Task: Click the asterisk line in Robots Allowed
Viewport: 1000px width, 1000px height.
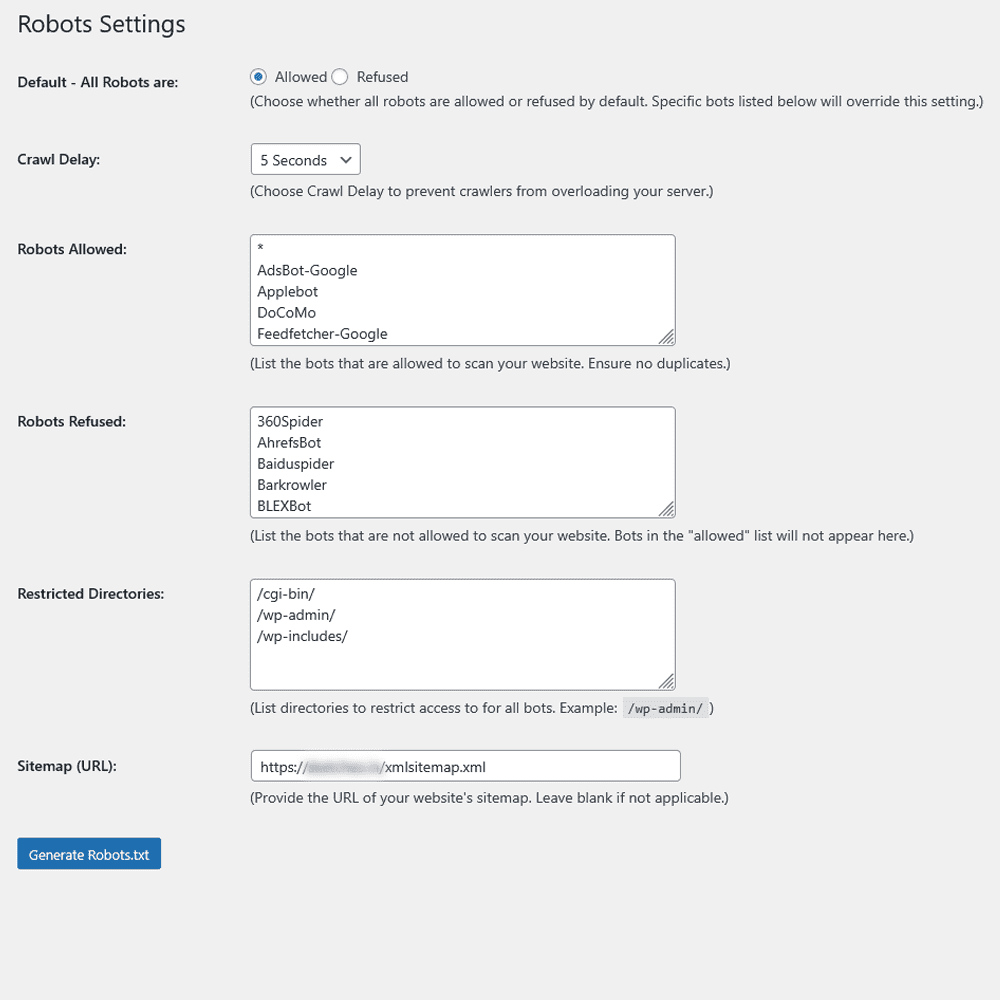Action: click(260, 249)
